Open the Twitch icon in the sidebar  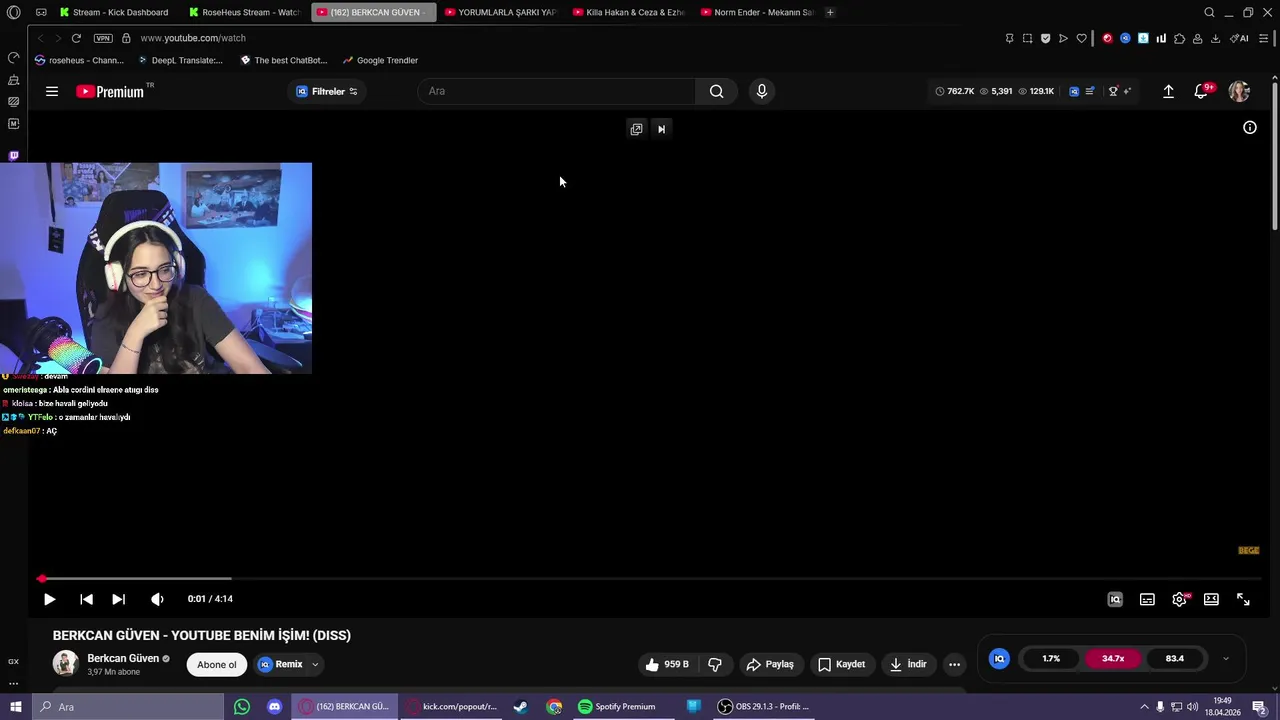13,156
